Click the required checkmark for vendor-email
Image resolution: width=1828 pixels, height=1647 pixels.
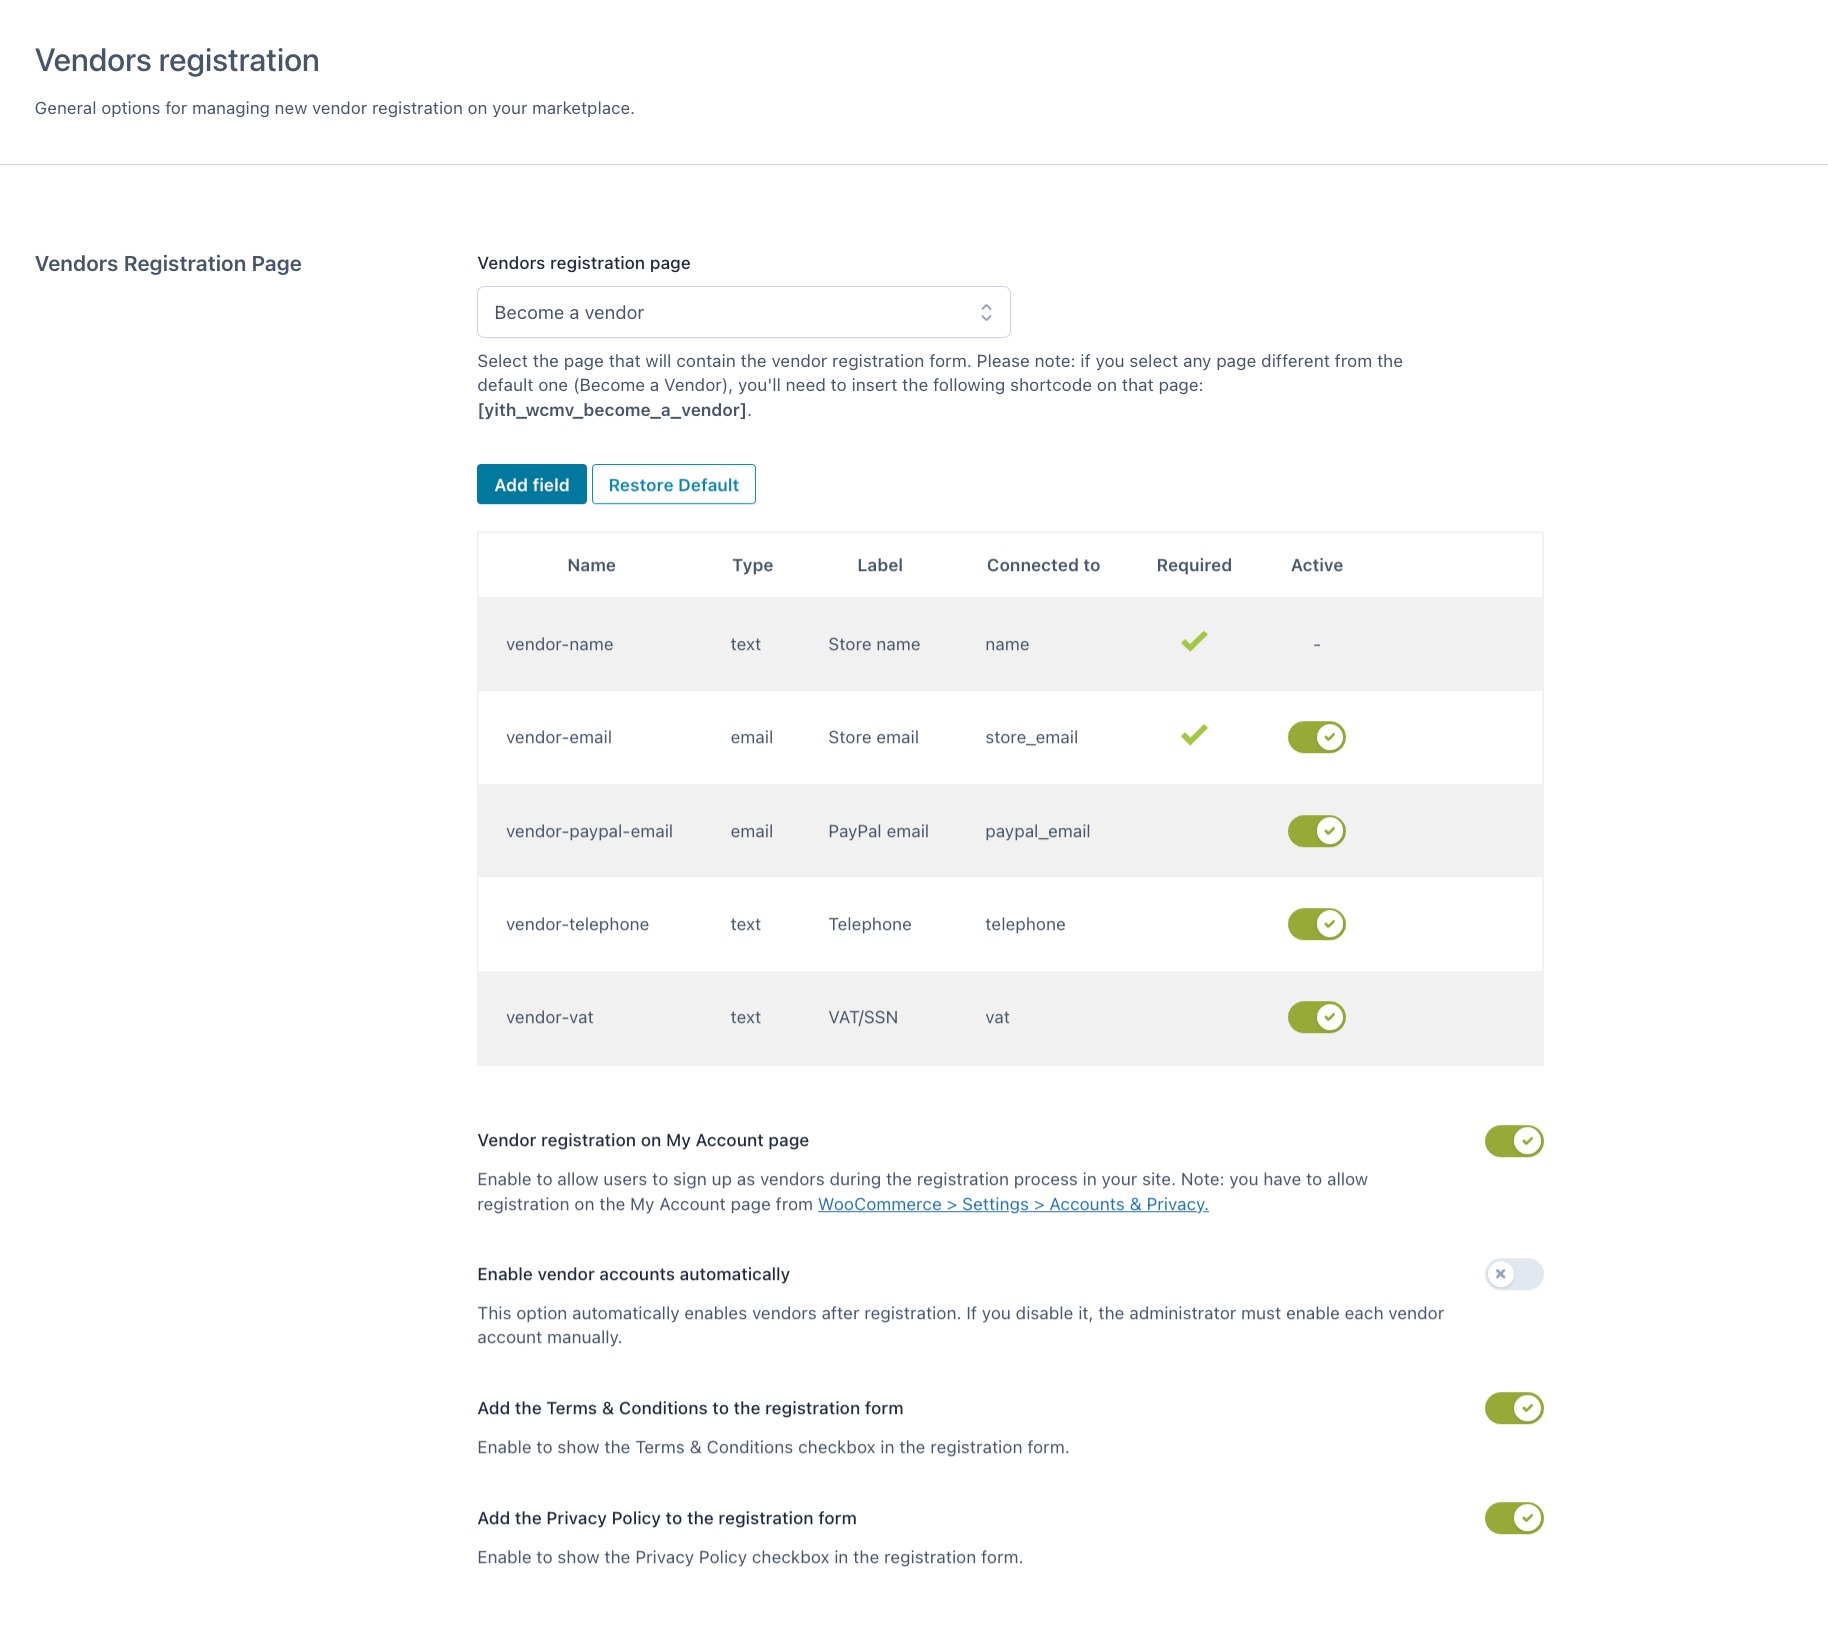tap(1194, 736)
